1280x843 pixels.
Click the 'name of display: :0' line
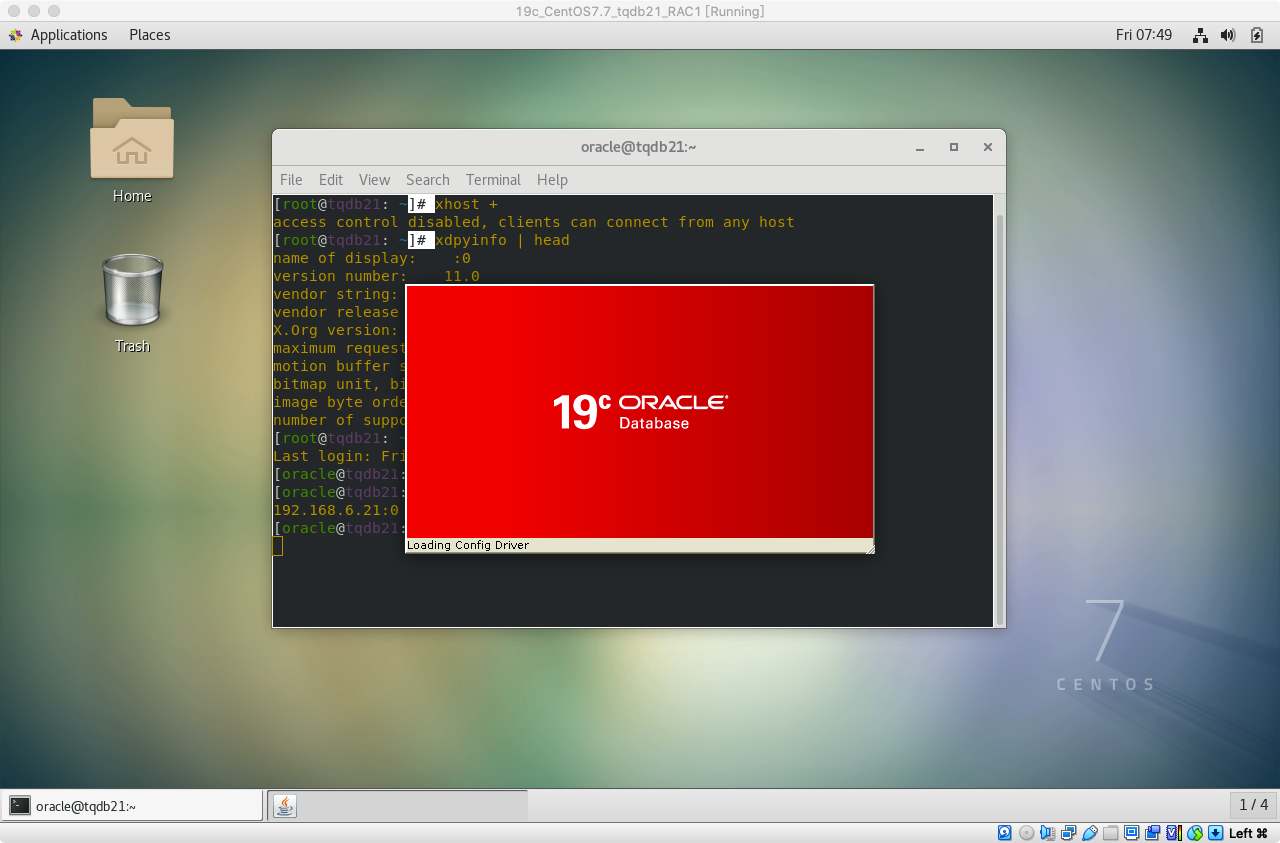pyautogui.click(x=372, y=258)
